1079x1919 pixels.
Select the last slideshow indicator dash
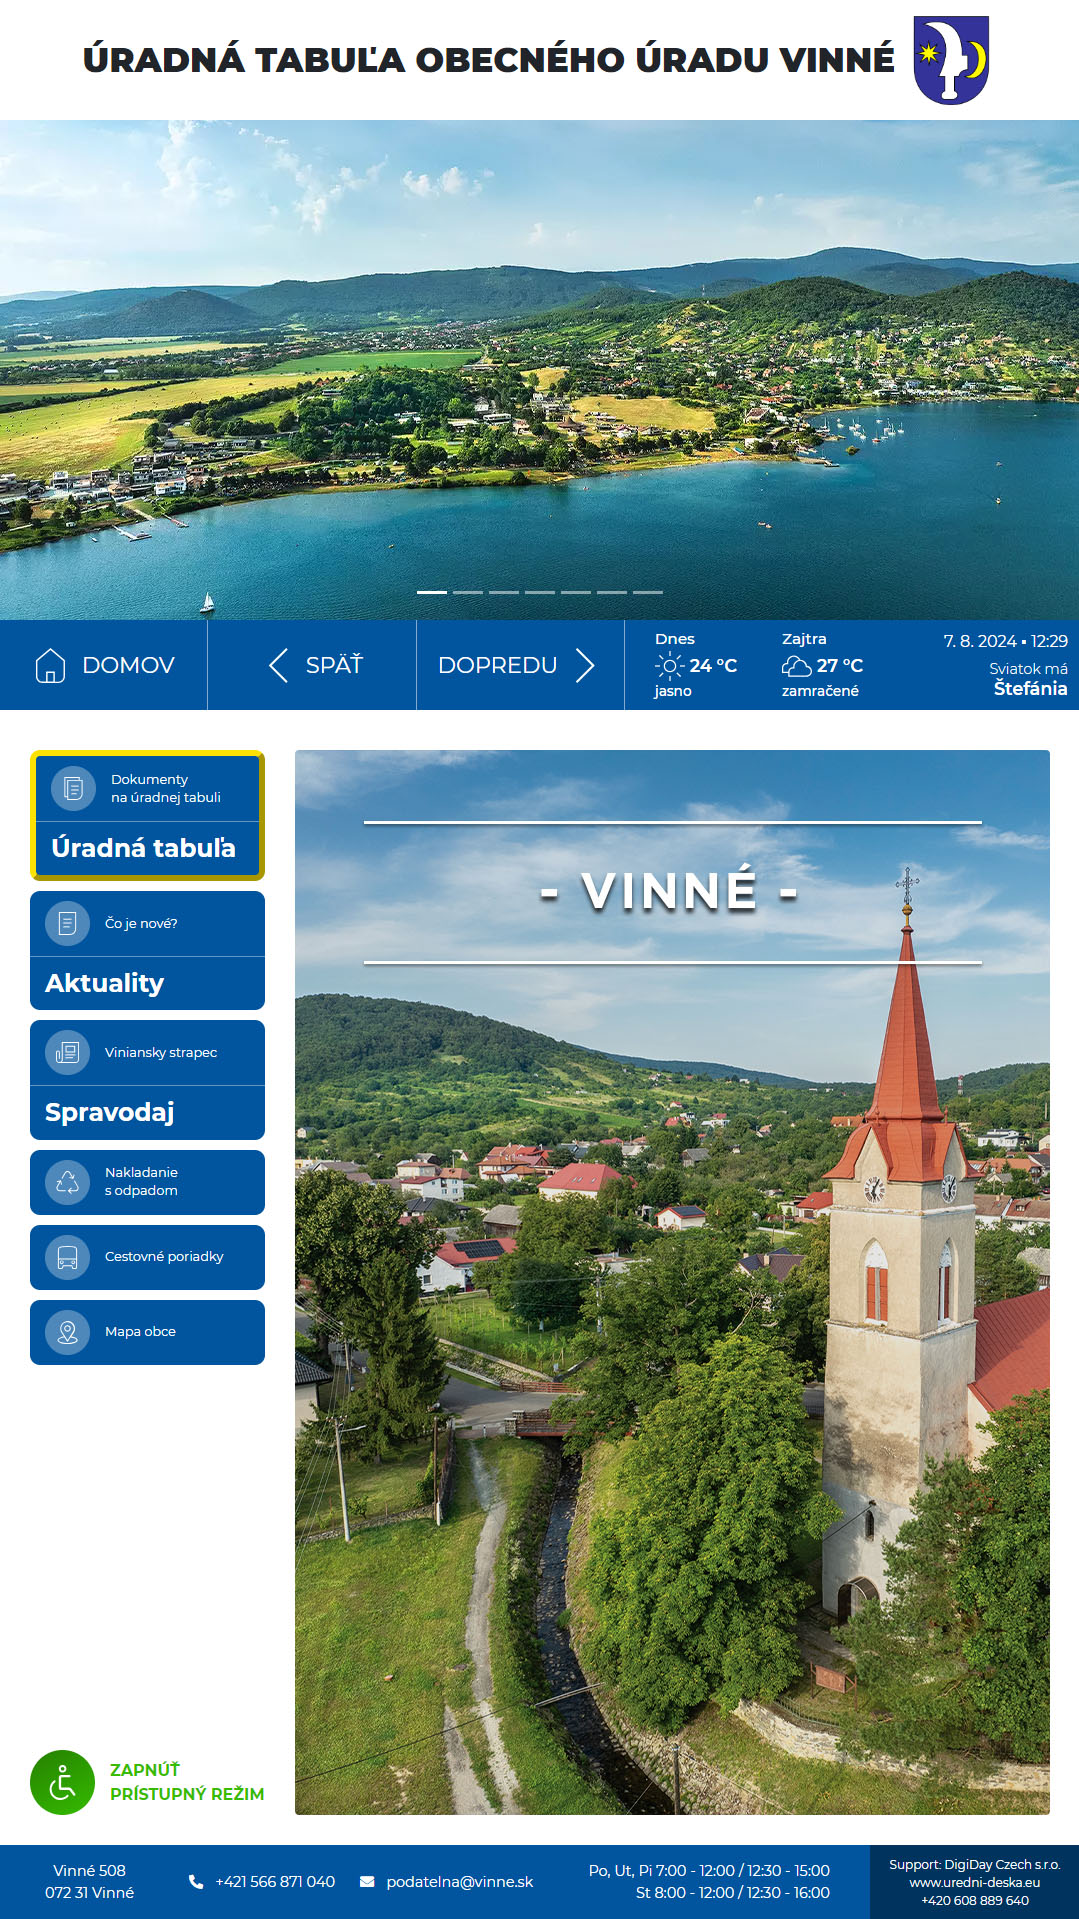[x=648, y=592]
